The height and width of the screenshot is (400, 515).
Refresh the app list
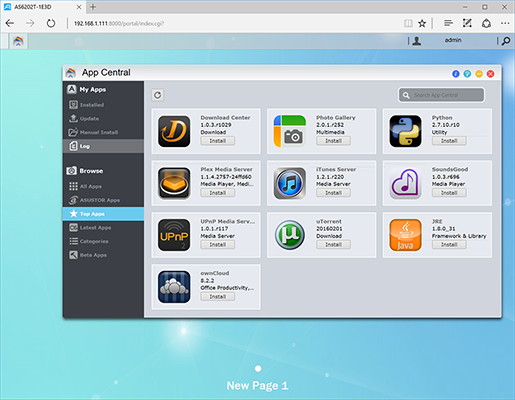(158, 95)
